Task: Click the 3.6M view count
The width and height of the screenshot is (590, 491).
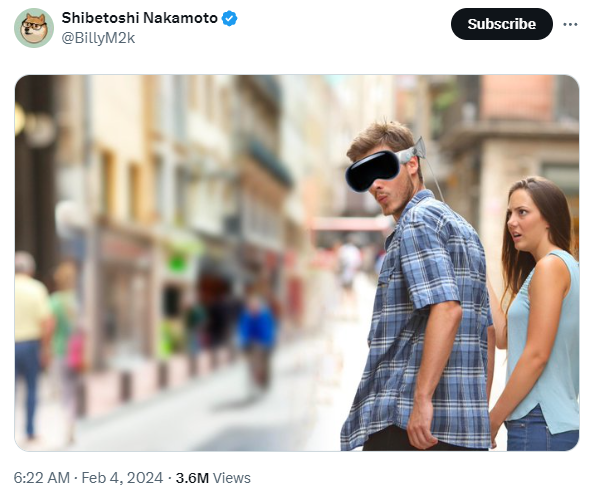Action: (x=192, y=478)
